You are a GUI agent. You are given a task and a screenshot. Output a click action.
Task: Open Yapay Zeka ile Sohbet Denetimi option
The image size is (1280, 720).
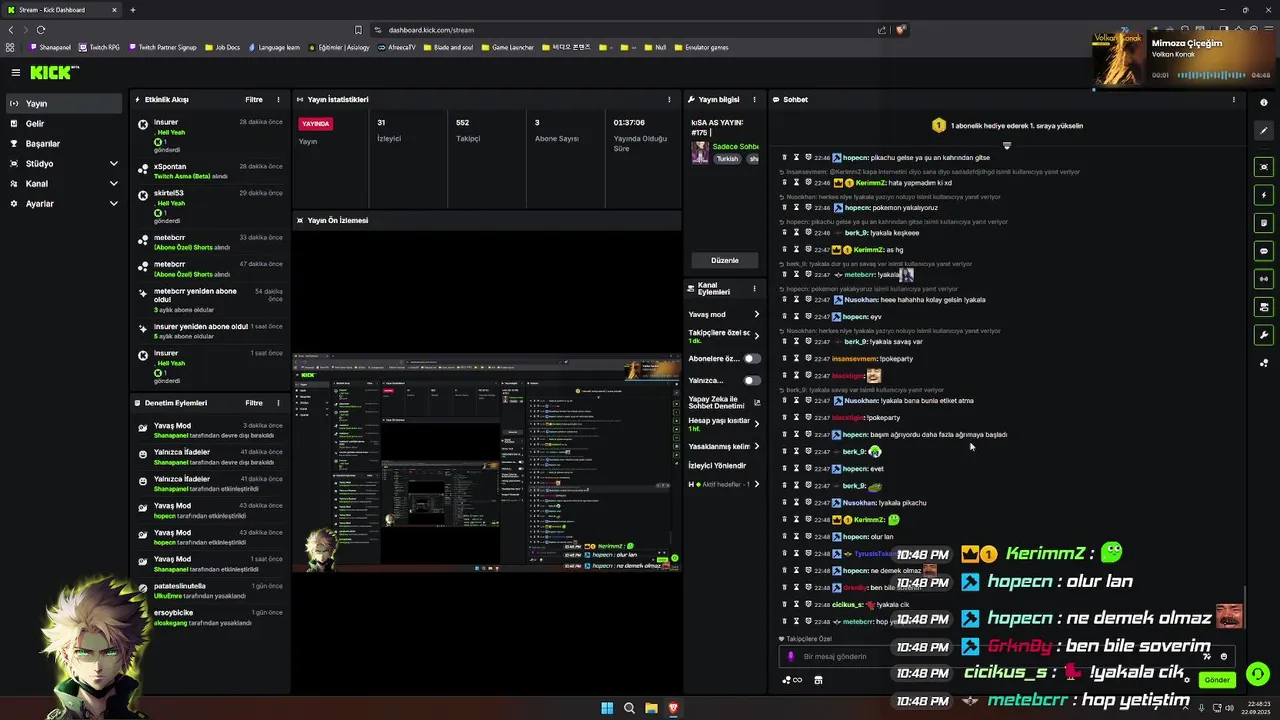click(x=724, y=402)
